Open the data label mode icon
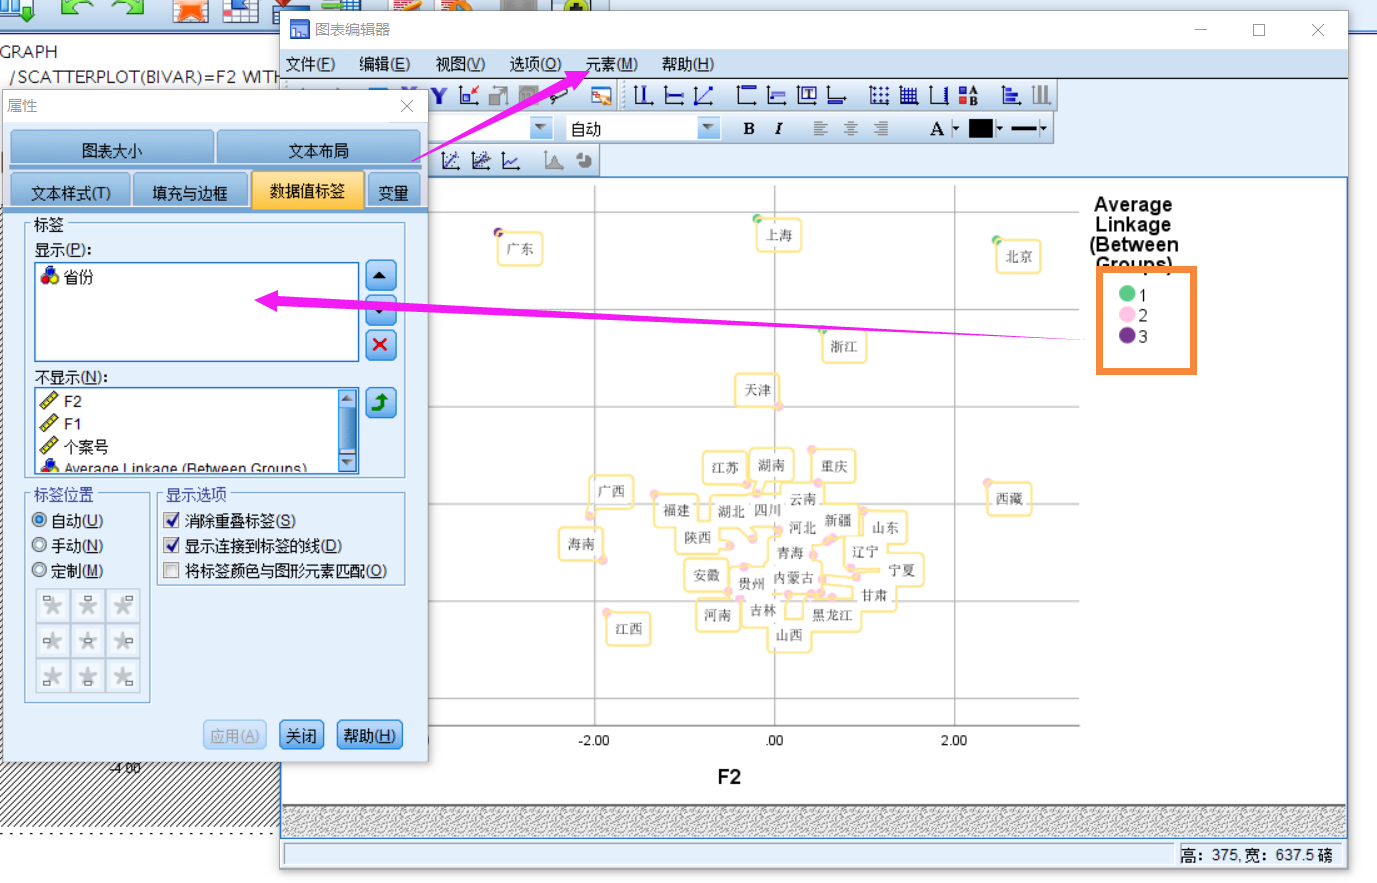 pyautogui.click(x=601, y=96)
